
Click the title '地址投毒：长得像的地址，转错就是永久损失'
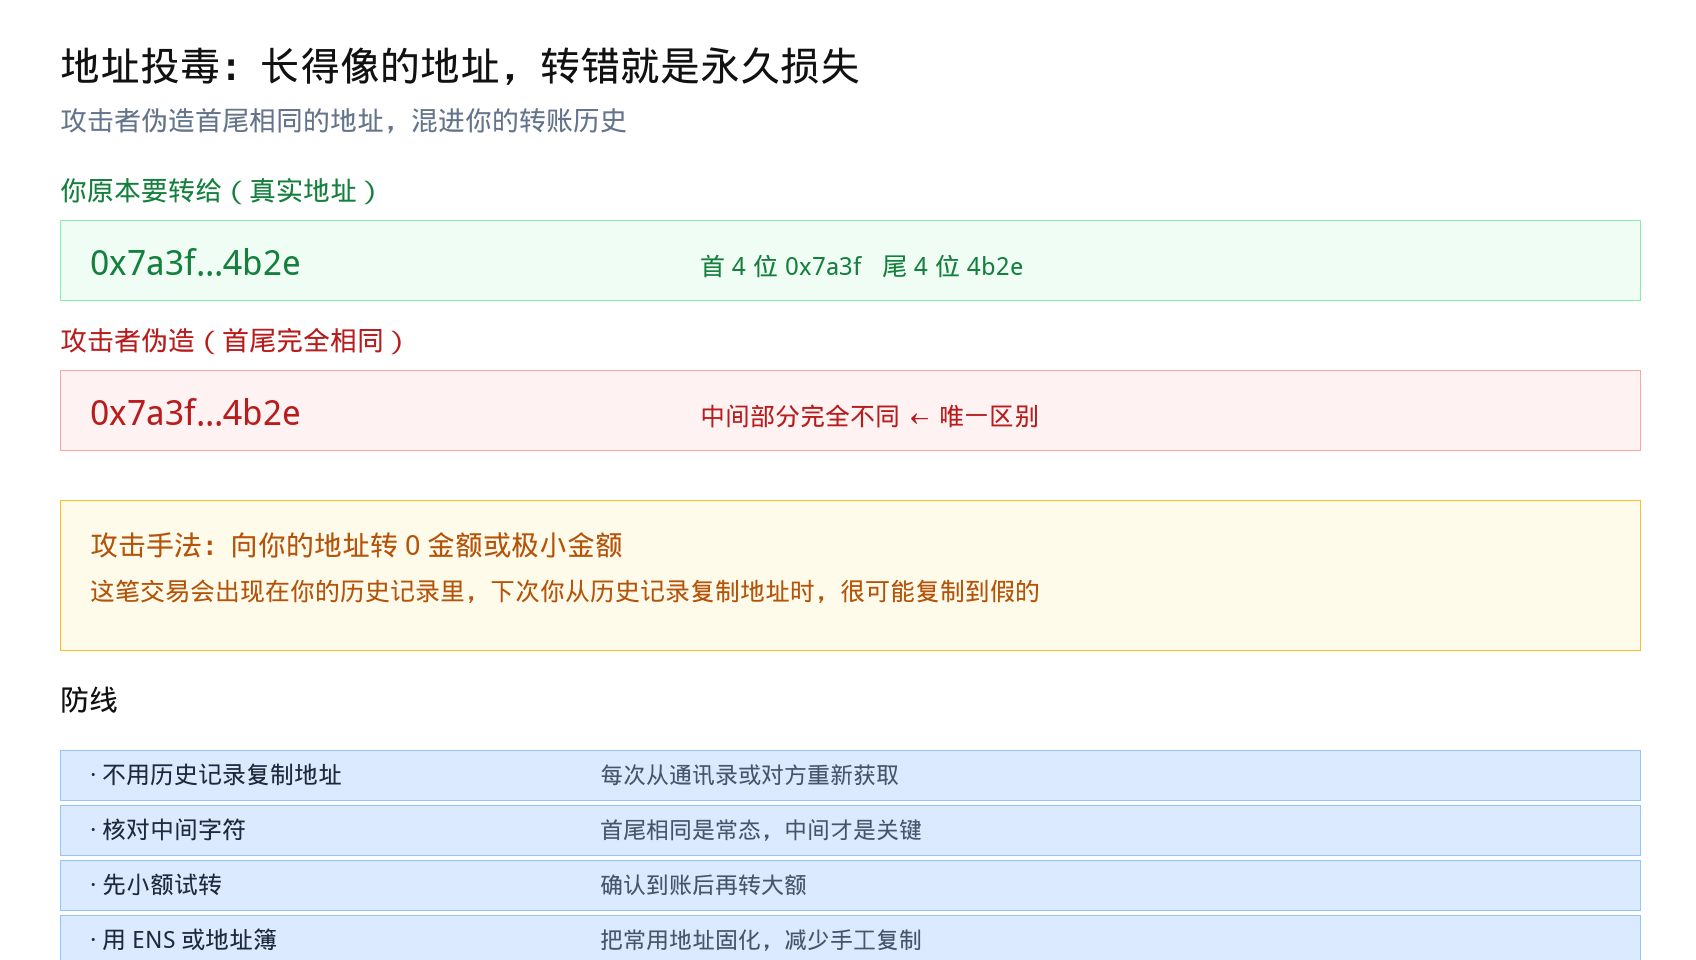click(x=460, y=67)
